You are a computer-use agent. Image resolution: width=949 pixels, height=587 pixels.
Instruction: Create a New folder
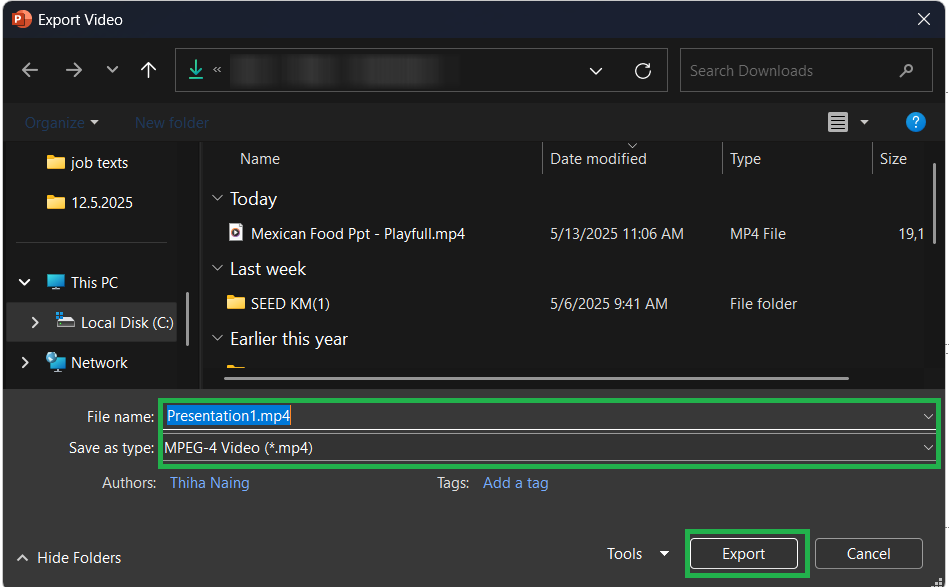point(172,123)
